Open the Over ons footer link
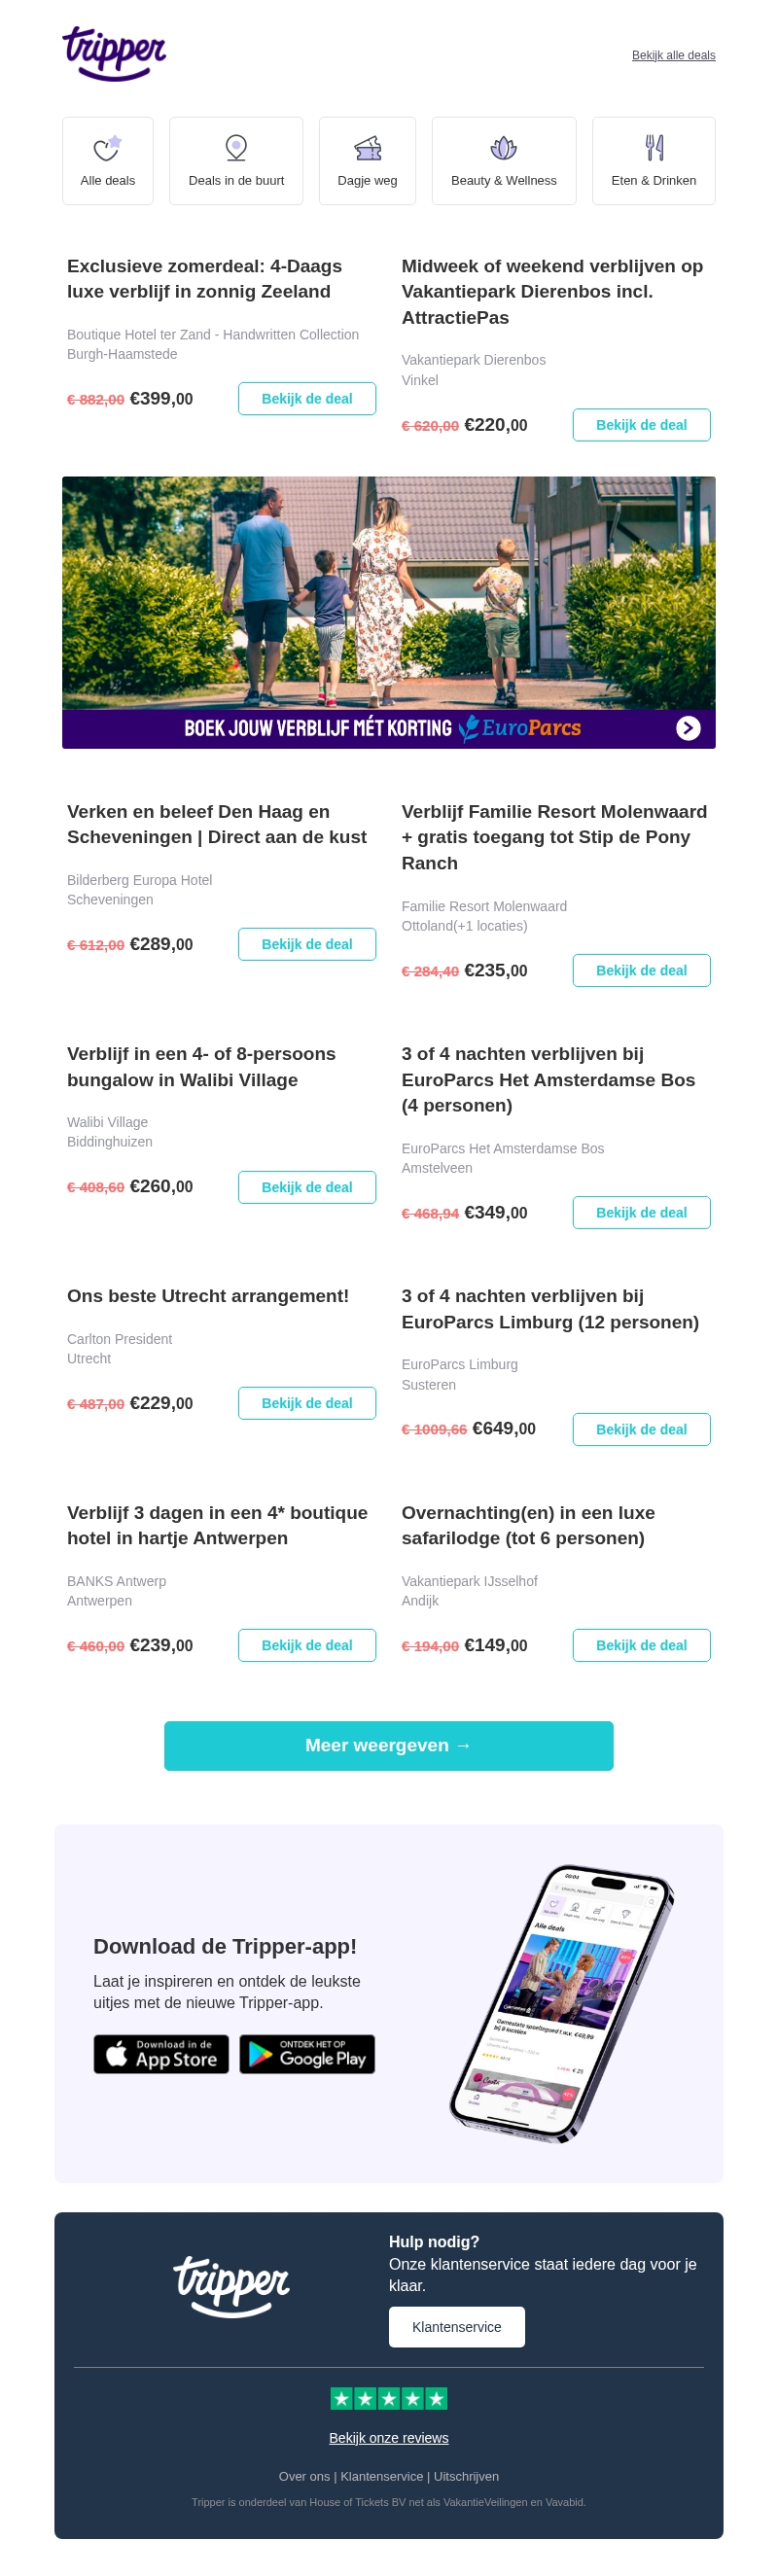Screen dimensions: 778x2576 tap(304, 2476)
